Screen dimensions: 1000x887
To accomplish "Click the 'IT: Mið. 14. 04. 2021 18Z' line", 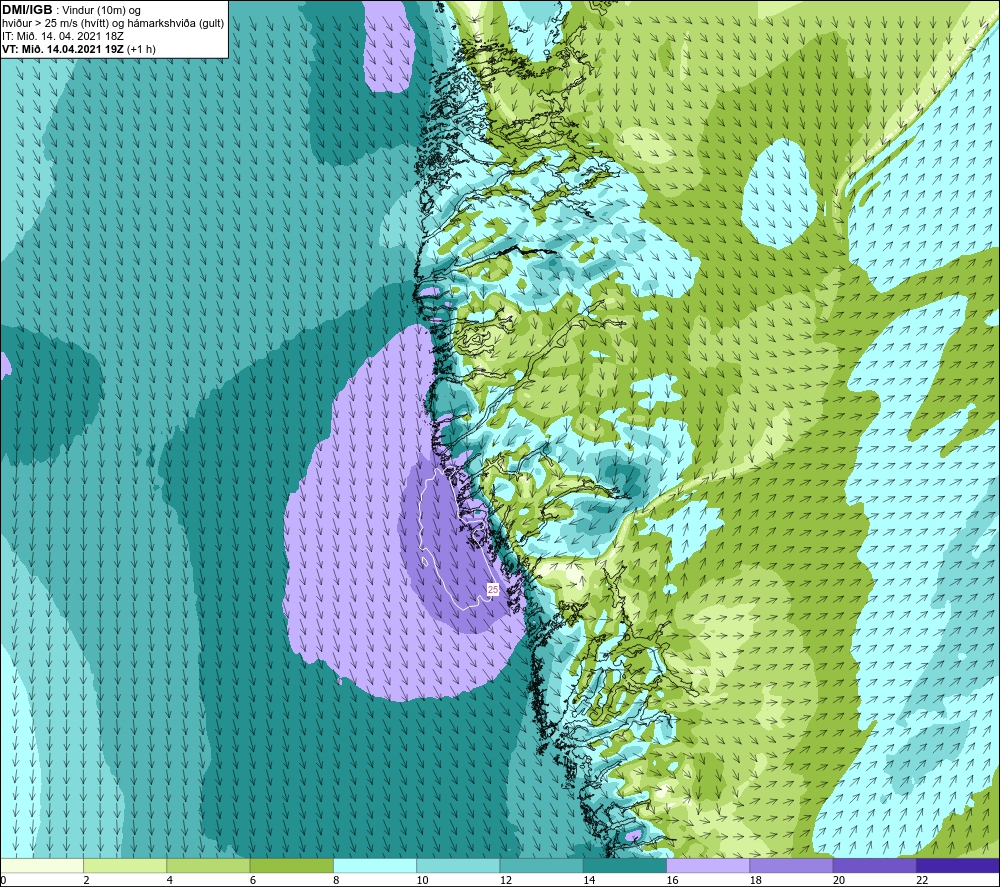I will pyautogui.click(x=62, y=36).
